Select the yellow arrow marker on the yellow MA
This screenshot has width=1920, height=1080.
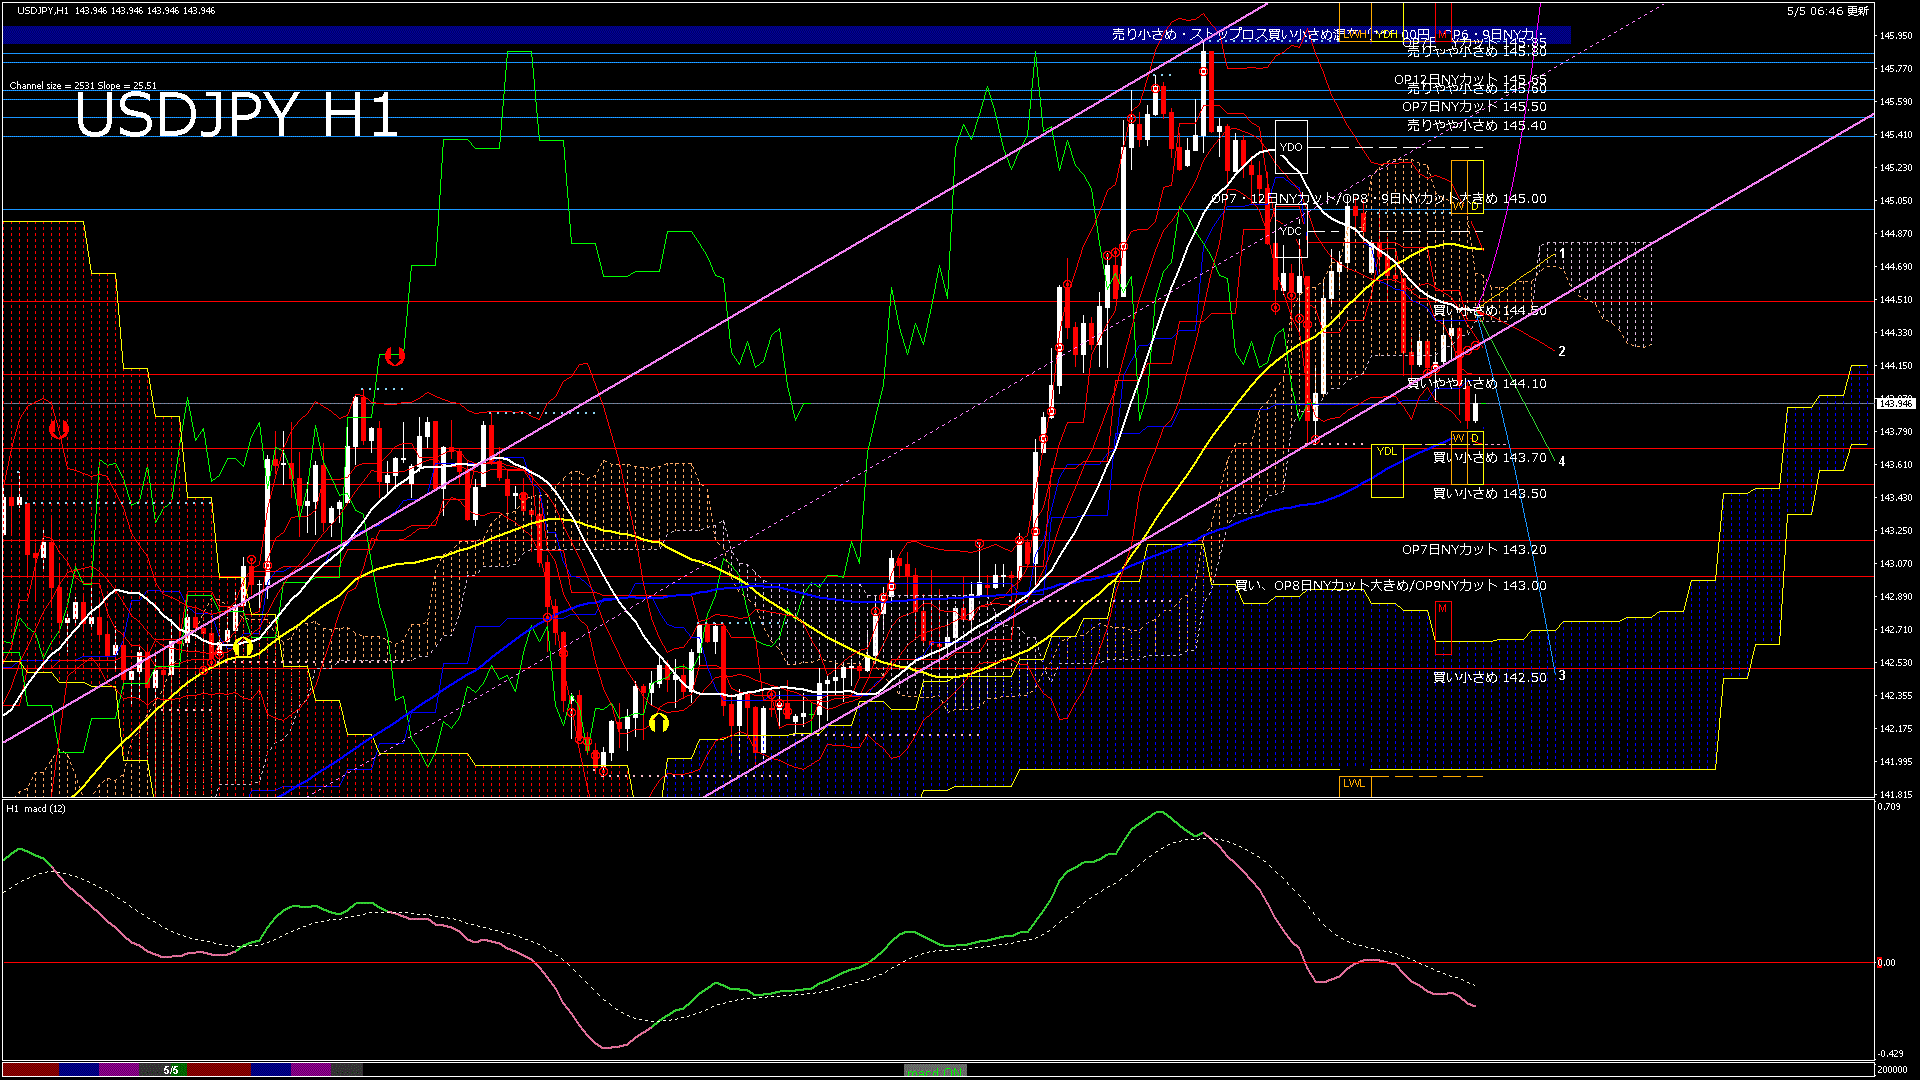pyautogui.click(x=243, y=648)
